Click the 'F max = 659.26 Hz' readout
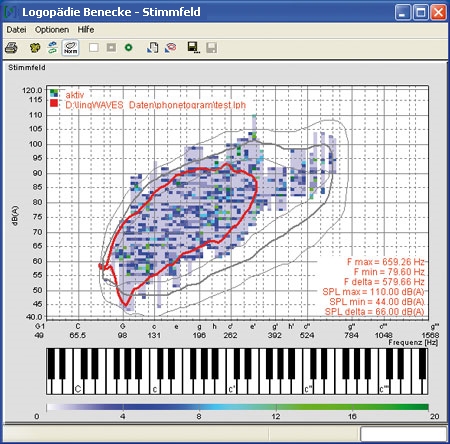 pos(386,262)
